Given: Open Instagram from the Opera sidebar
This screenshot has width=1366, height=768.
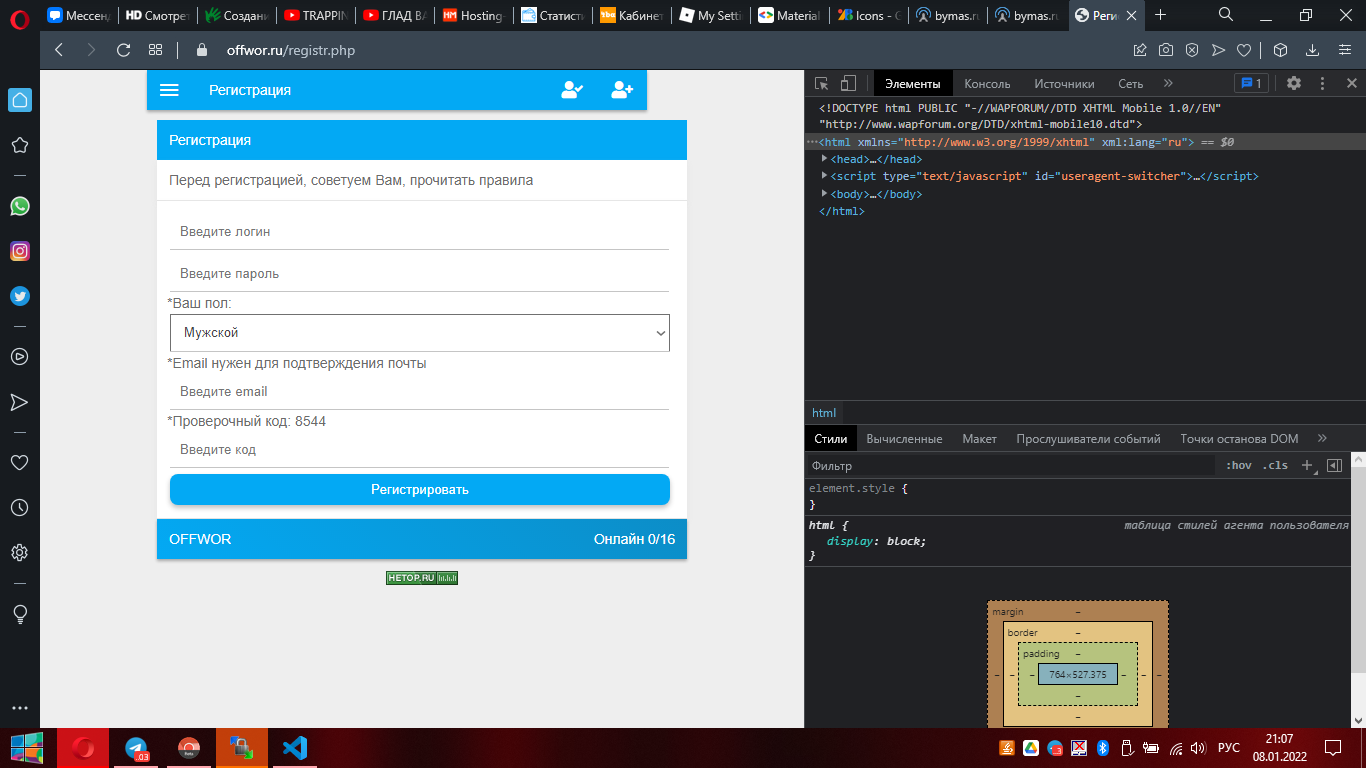Looking at the screenshot, I should (19, 251).
